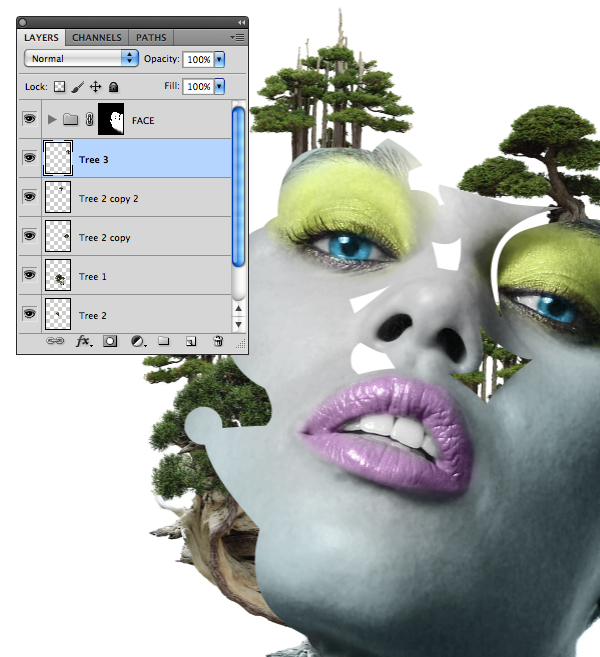
Task: Select the Tree 2 copy 2 thumbnail
Action: pos(58,197)
